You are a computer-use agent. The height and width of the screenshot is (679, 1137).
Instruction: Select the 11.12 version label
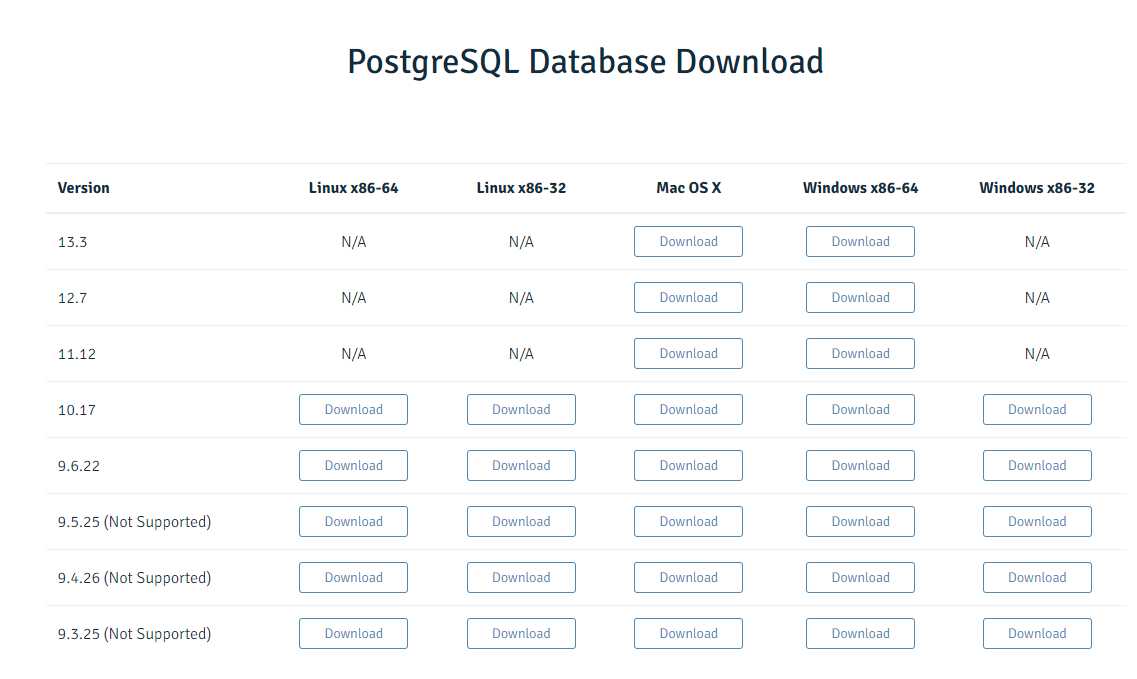(77, 354)
